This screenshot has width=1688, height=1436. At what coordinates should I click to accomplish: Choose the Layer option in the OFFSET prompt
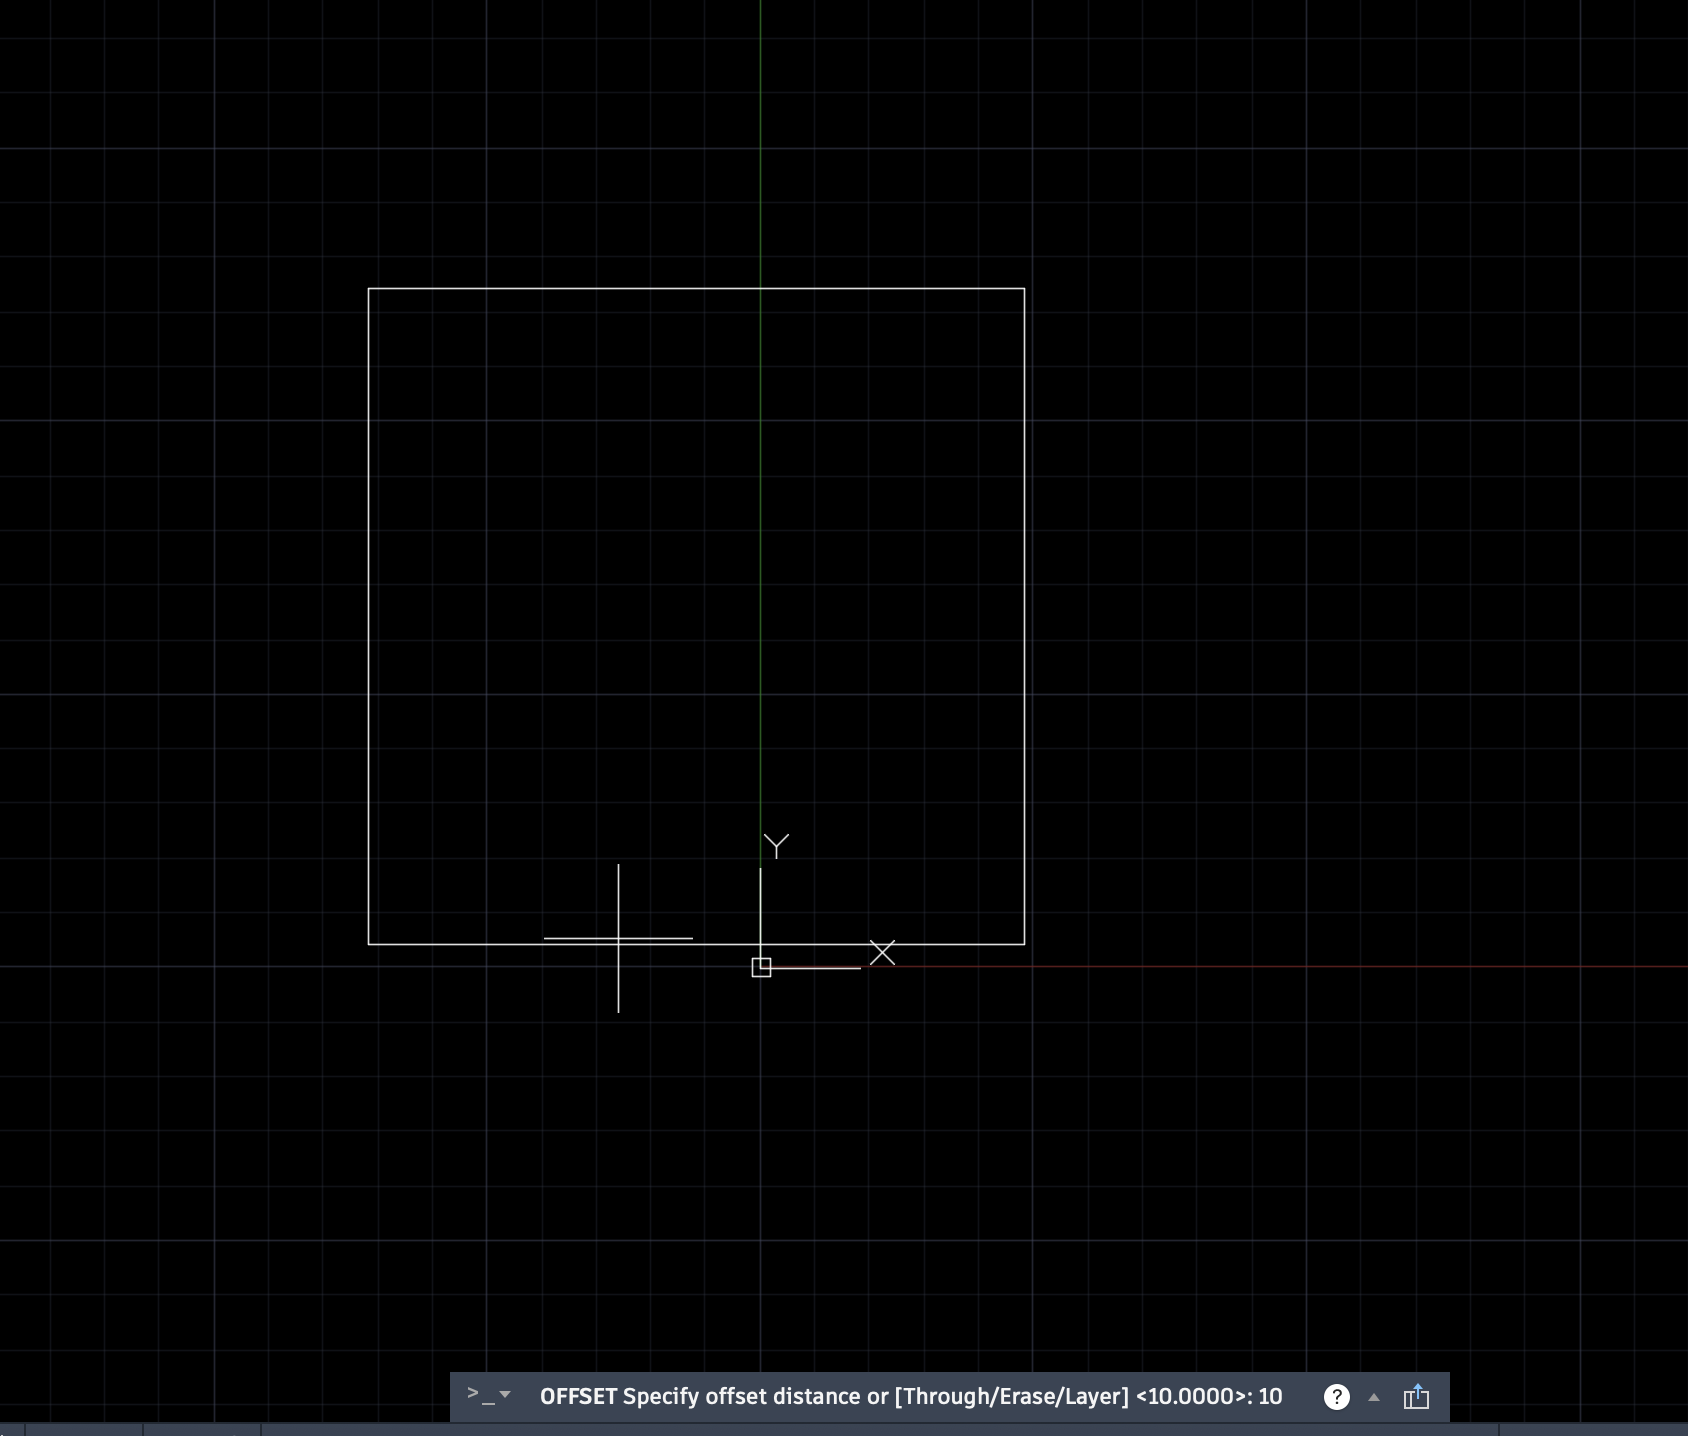tap(1092, 1396)
